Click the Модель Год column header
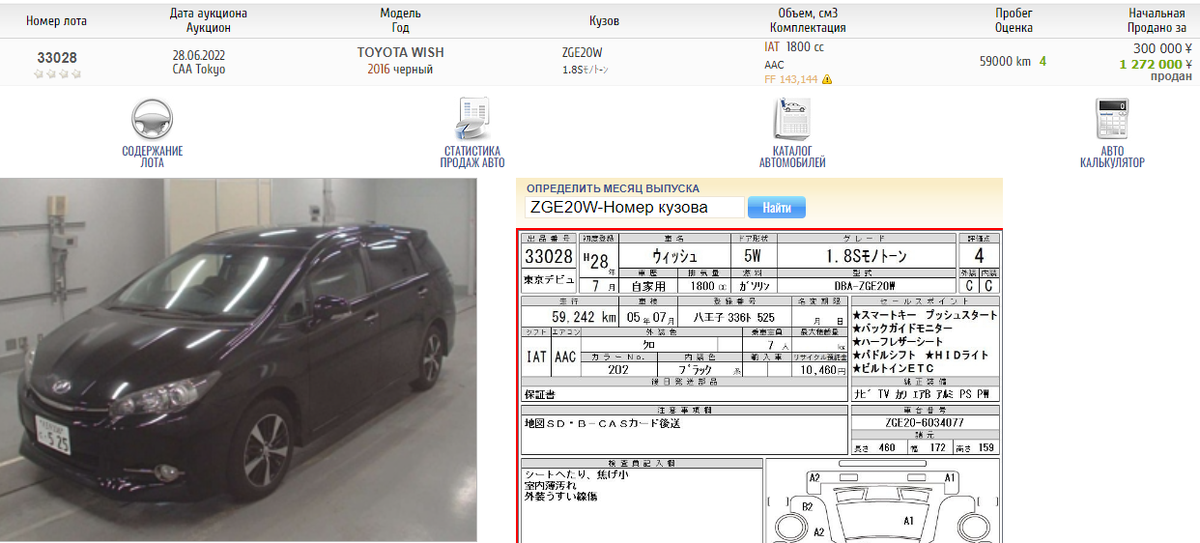 400,20
